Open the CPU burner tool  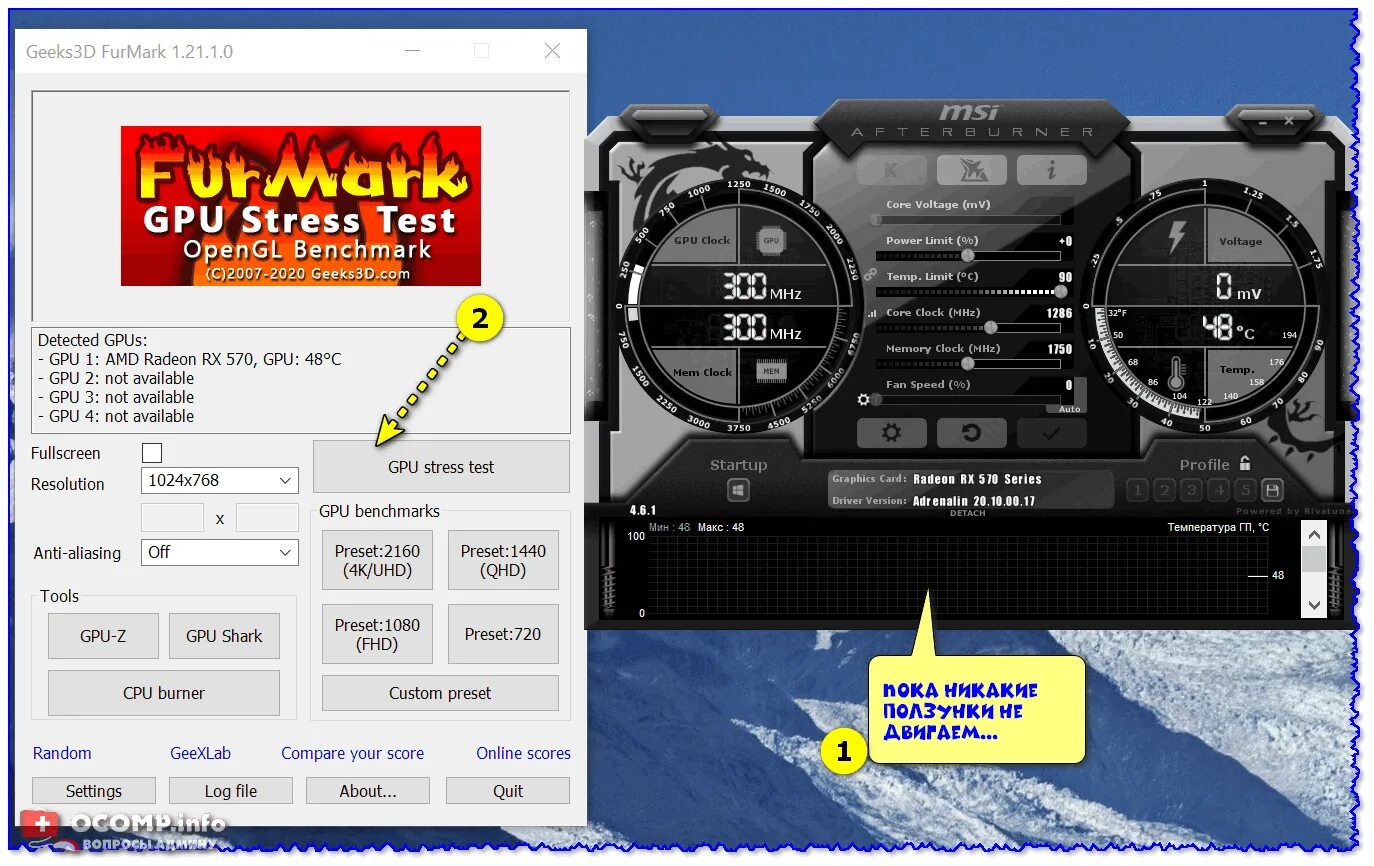point(164,693)
